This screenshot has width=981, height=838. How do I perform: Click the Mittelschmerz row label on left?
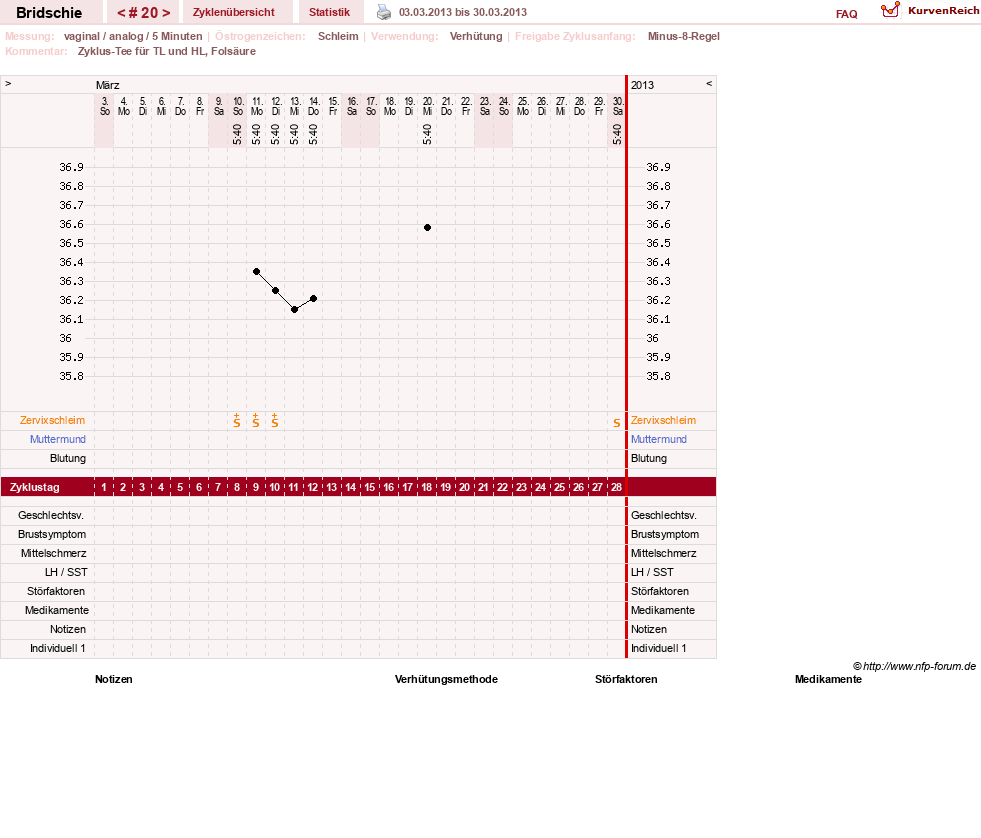(53, 553)
